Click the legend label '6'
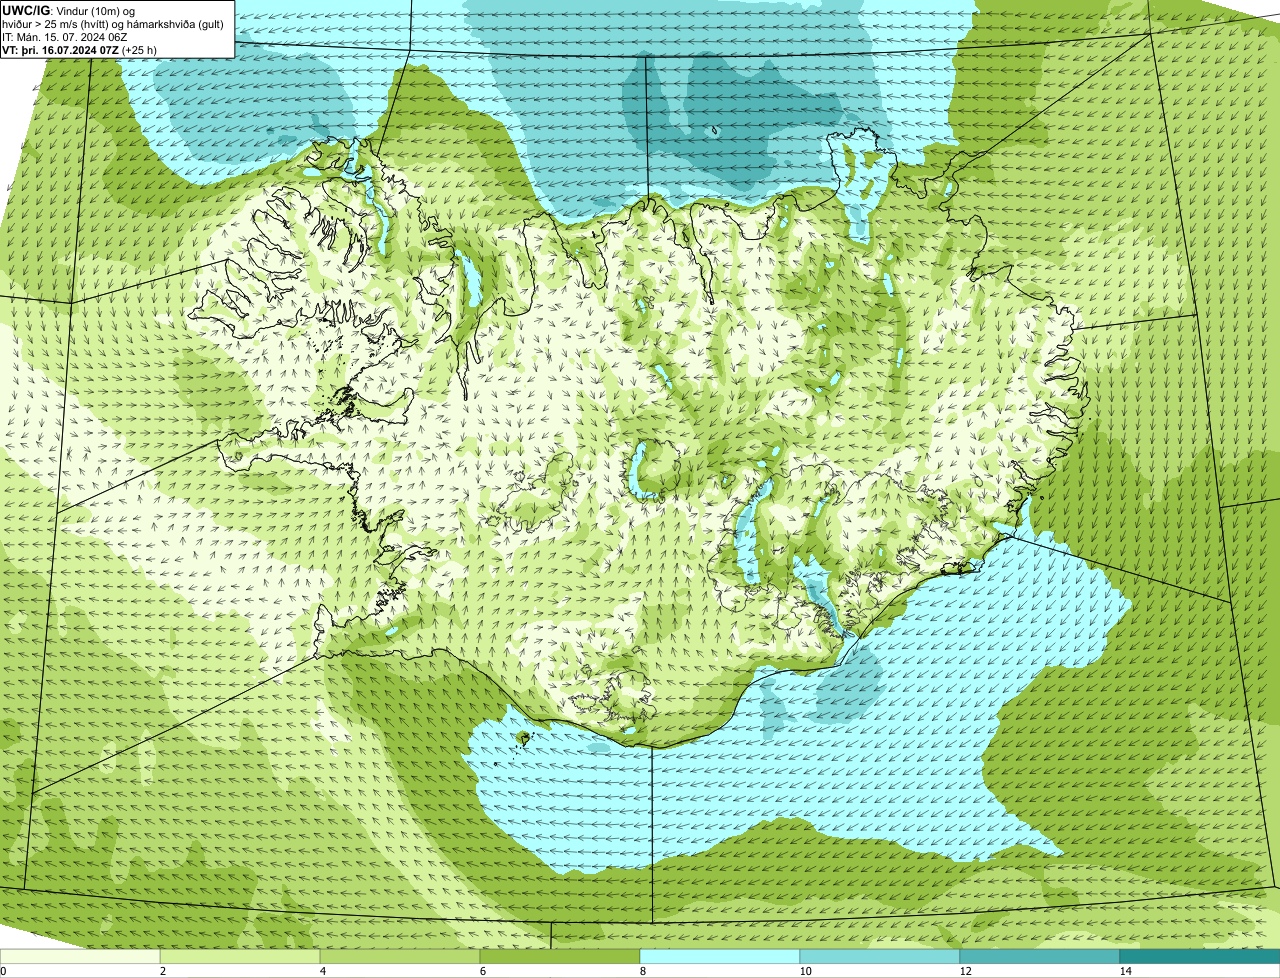The height and width of the screenshot is (978, 1280). pyautogui.click(x=482, y=971)
